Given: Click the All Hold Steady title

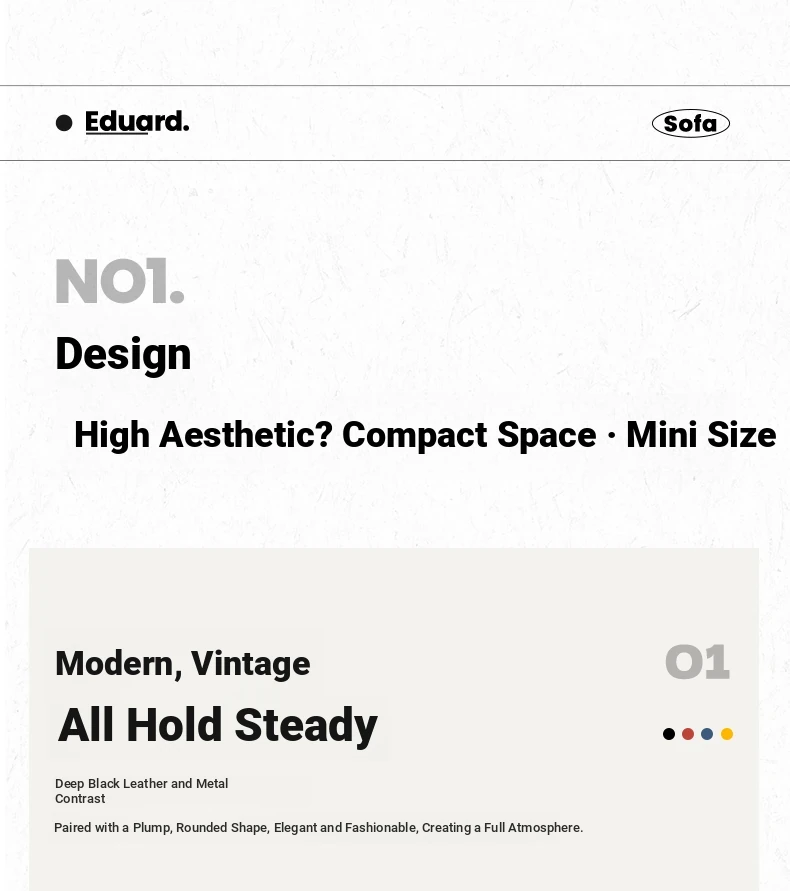Looking at the screenshot, I should click(x=218, y=725).
